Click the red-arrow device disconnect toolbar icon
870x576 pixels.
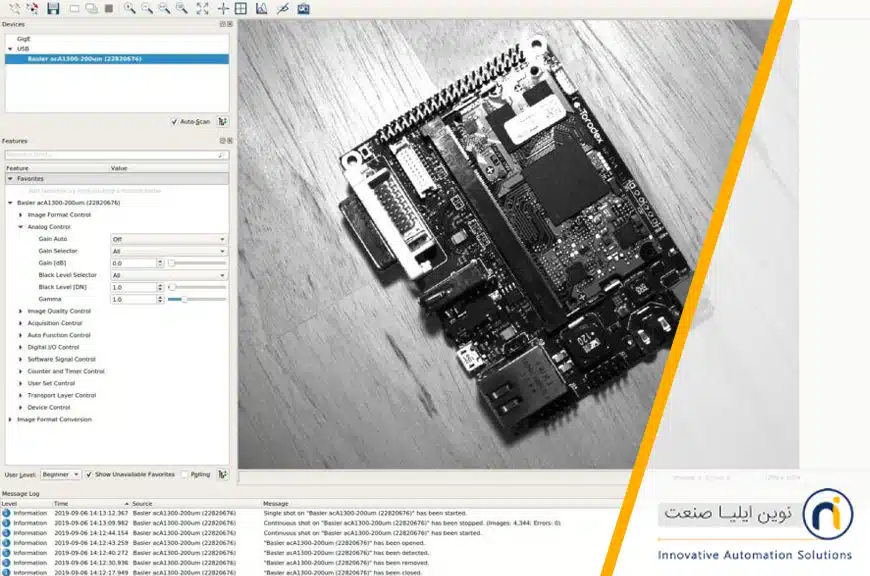pos(33,8)
